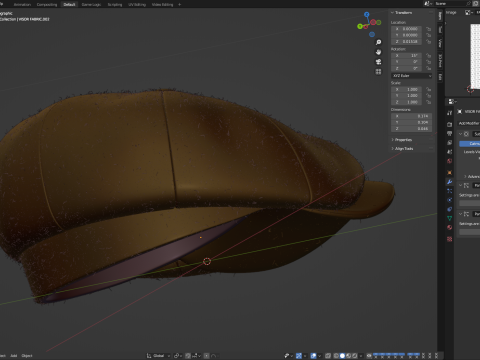Click the Rotation X field

coord(406,56)
